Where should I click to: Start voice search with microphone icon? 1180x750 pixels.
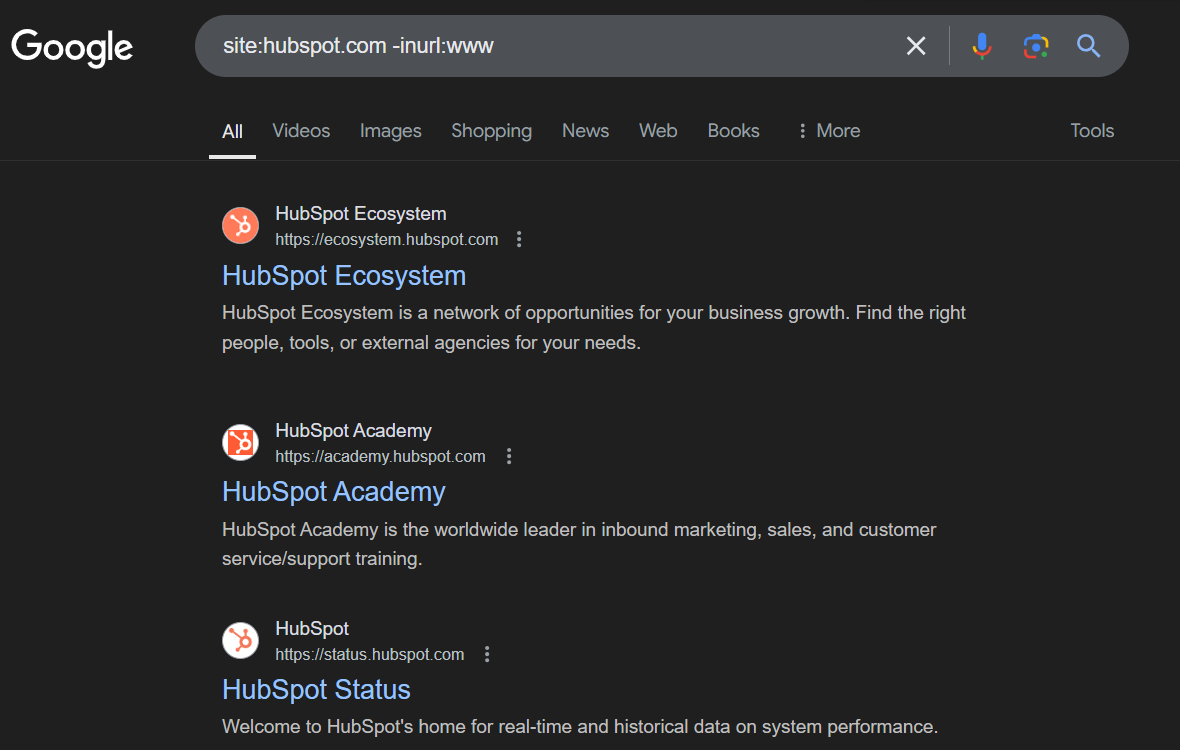[x=981, y=46]
